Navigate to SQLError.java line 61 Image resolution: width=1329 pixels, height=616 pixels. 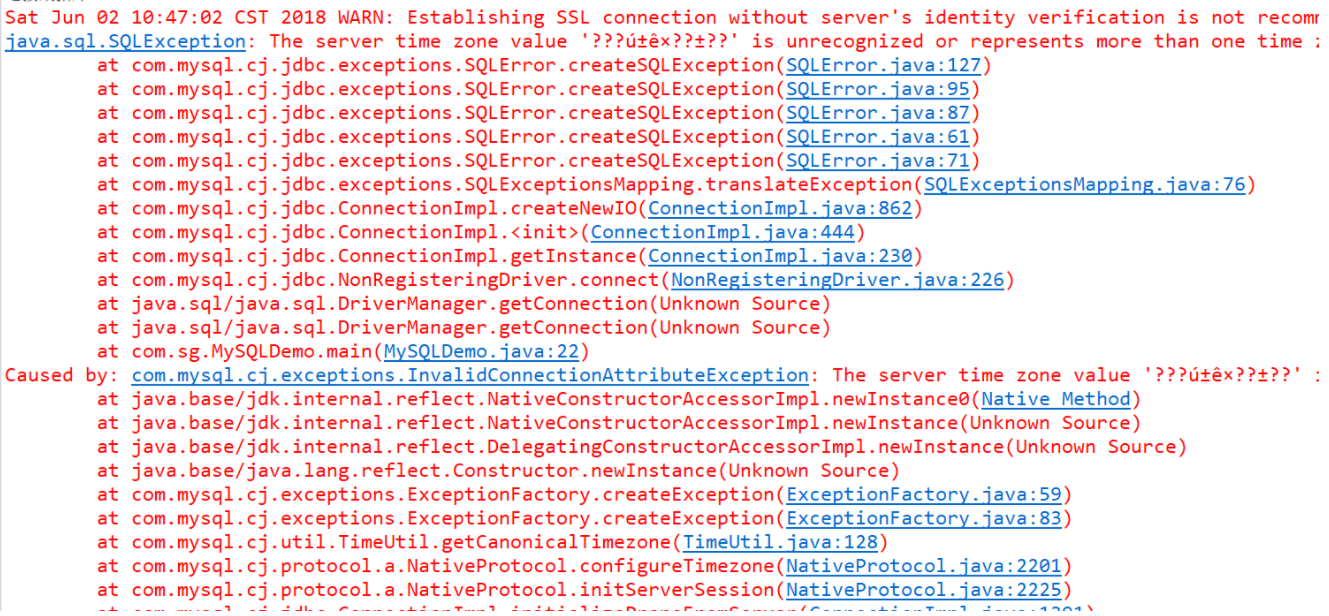[x=876, y=137]
